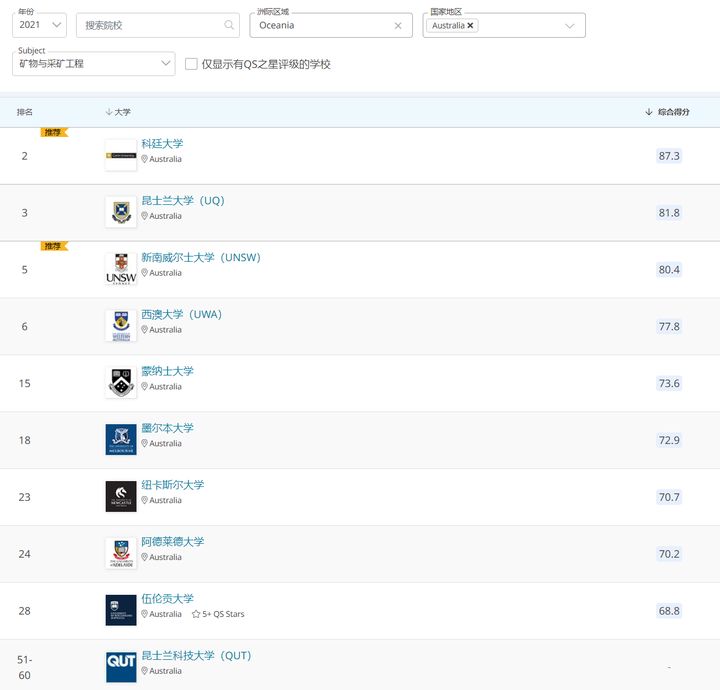
Task: Click the score 73.6 for Monash
Action: click(669, 383)
